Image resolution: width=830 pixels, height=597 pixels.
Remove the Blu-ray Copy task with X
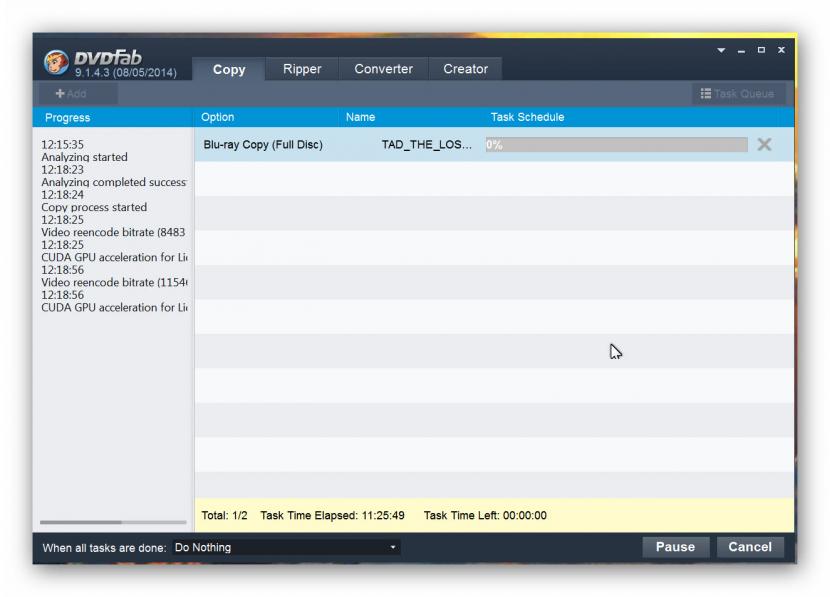coord(764,144)
